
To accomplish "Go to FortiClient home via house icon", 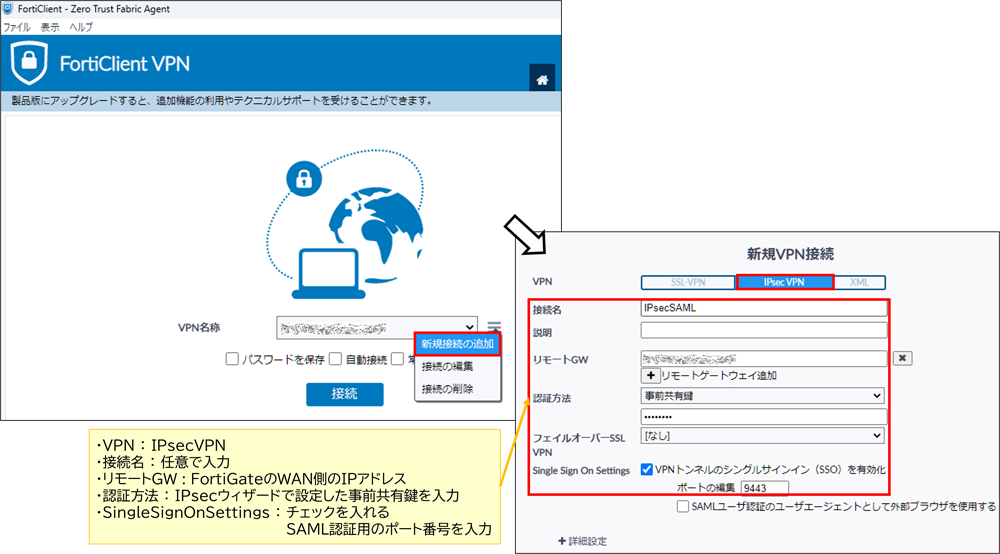I will click(541, 79).
